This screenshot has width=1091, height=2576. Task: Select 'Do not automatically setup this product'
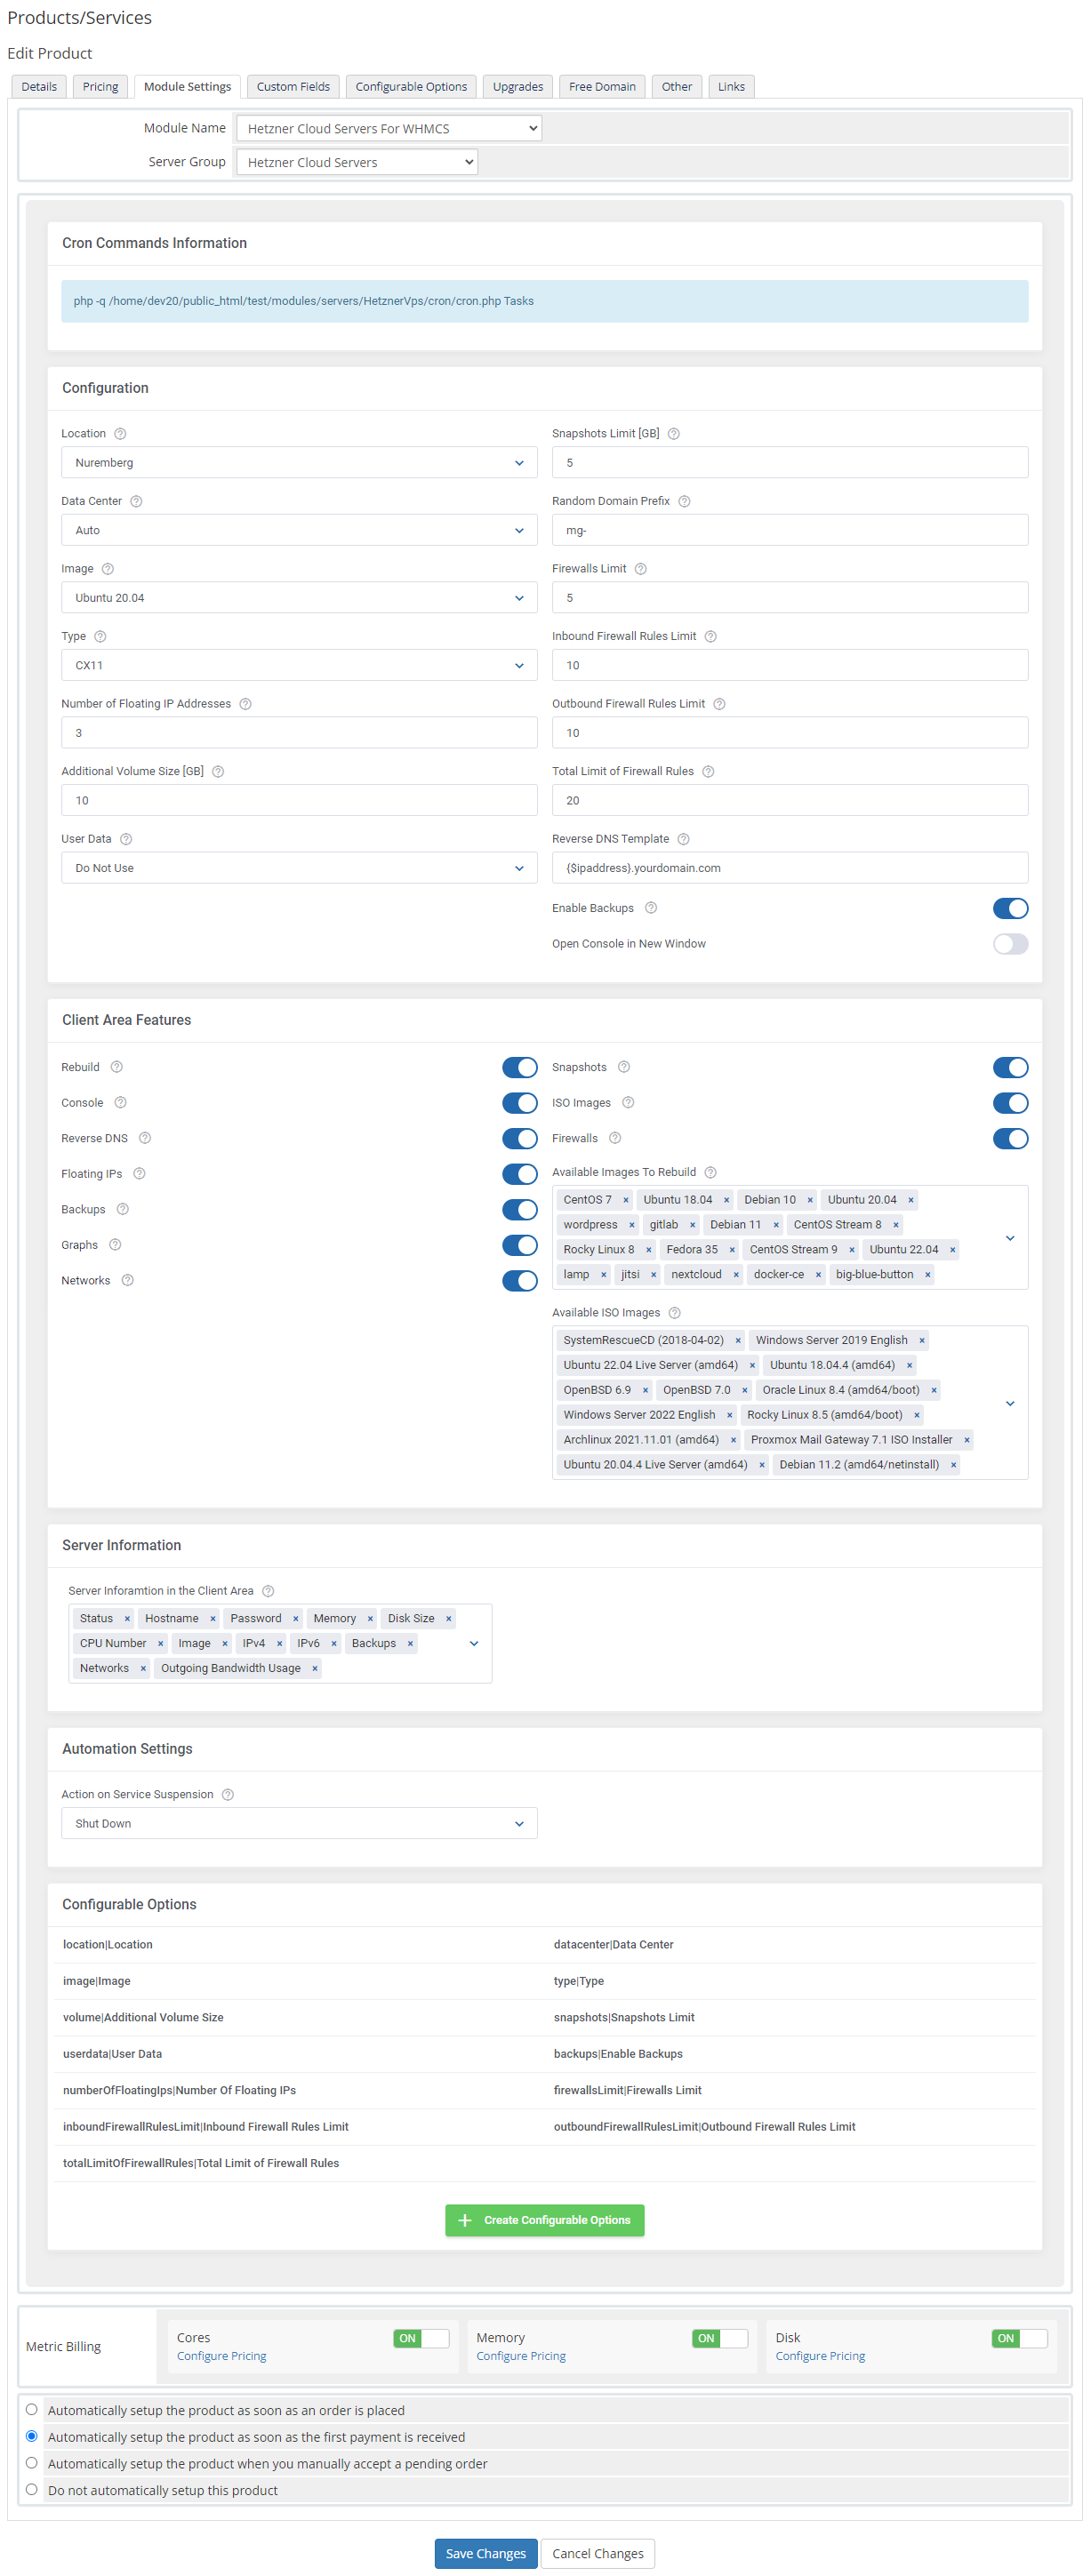32,2489
